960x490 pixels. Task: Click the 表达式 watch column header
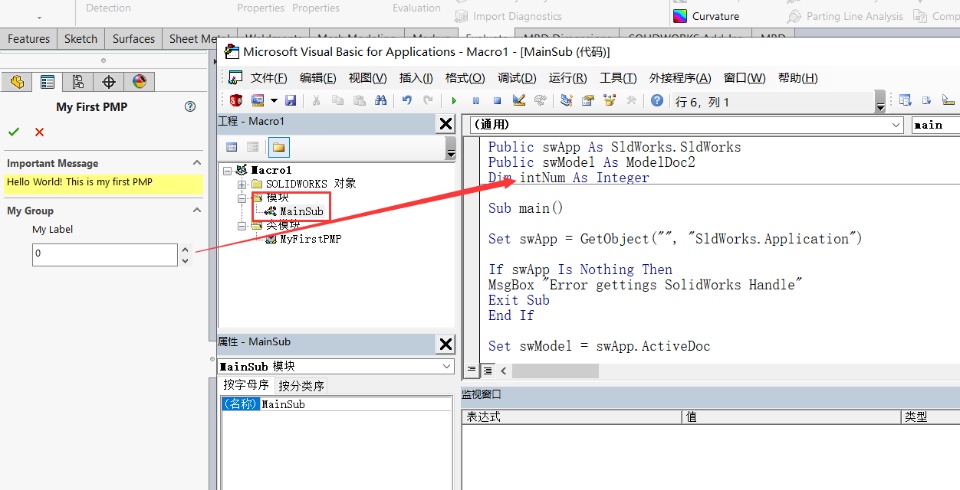pos(572,417)
